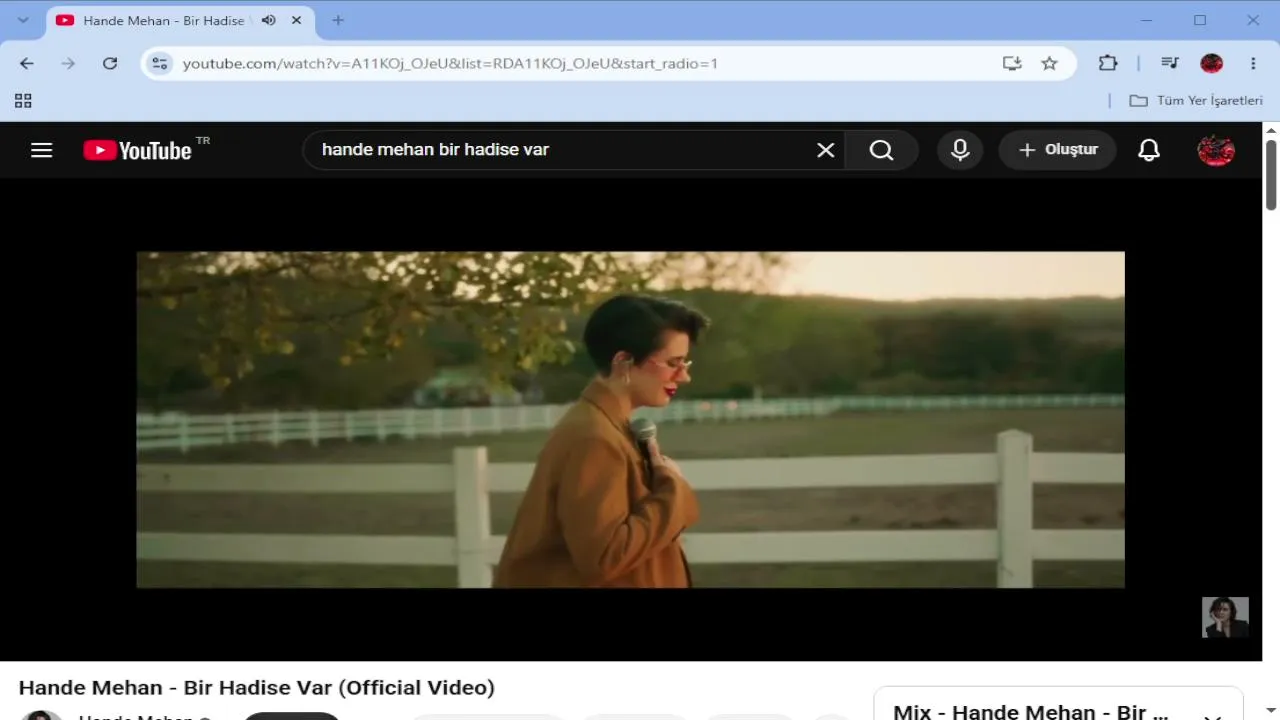Image resolution: width=1280 pixels, height=720 pixels.
Task: Run the search with the magnifier button
Action: click(881, 150)
